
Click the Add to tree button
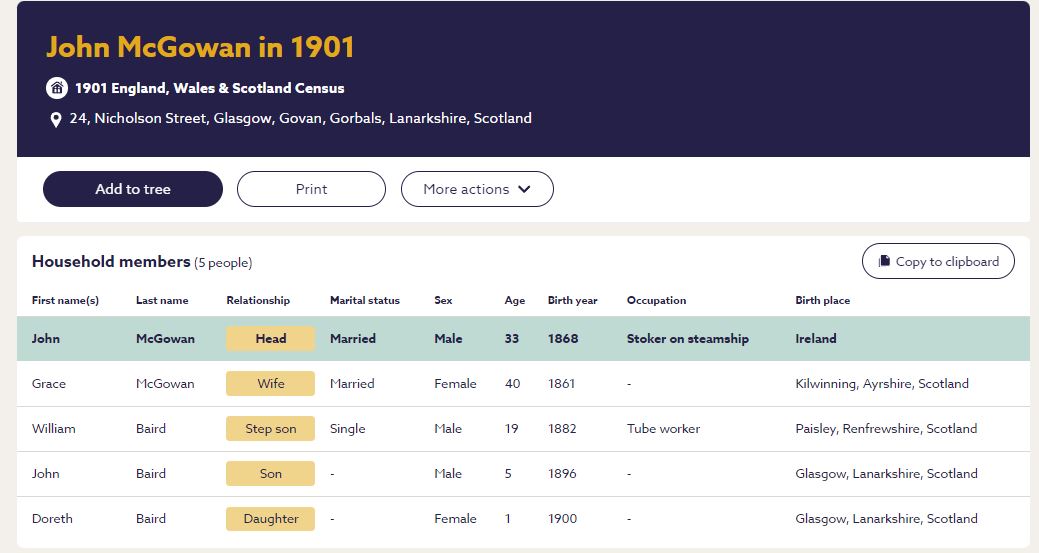click(x=133, y=189)
